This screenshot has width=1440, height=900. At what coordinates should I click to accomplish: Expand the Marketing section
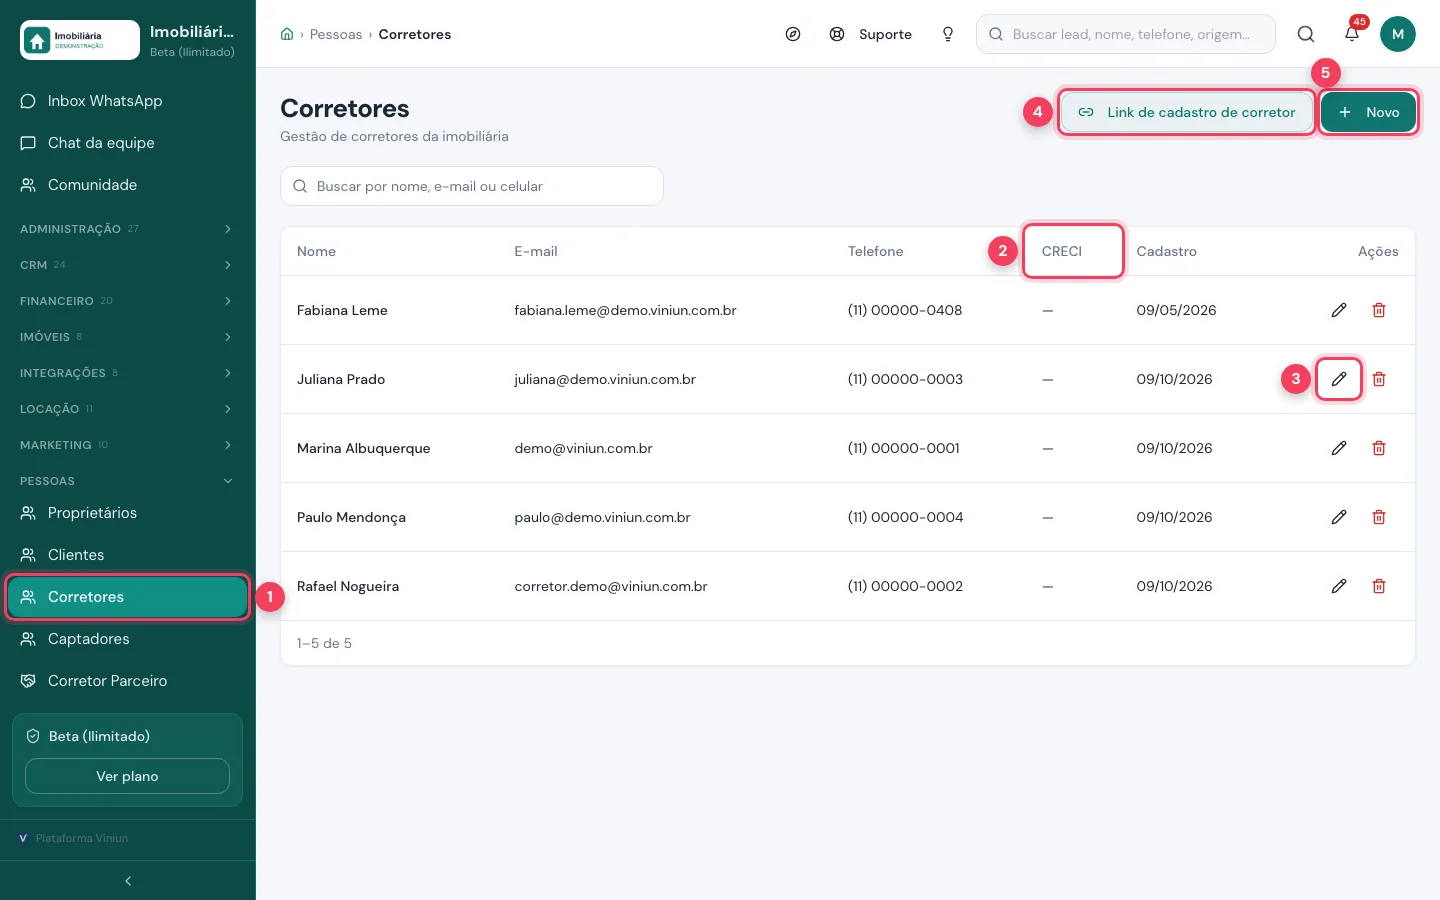click(x=128, y=445)
